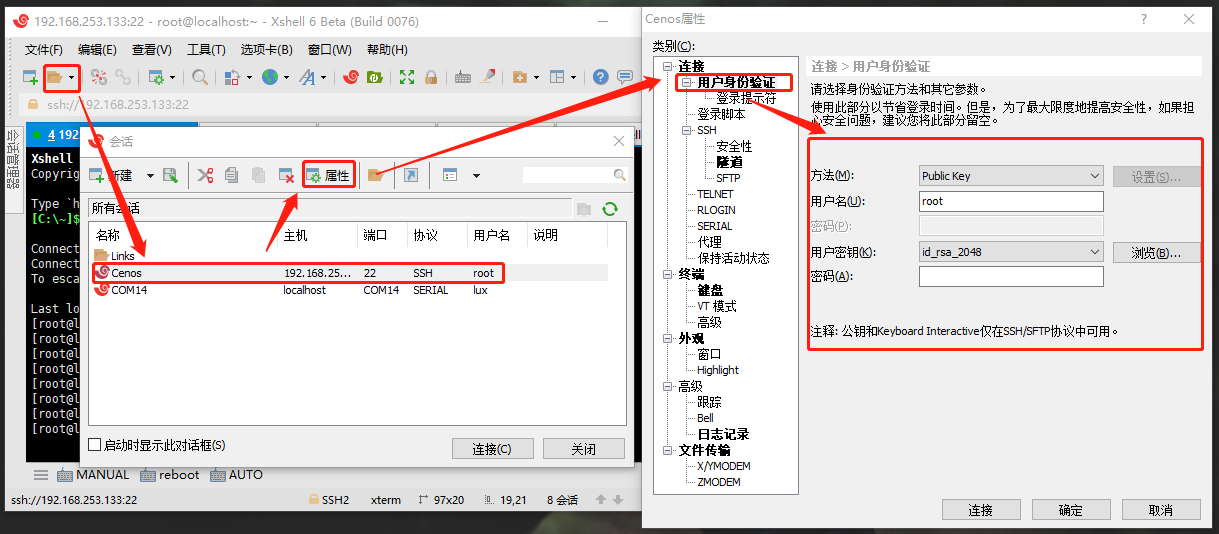The image size is (1219, 534).
Task: Select 日志记录 tree item
Action: pos(723,434)
